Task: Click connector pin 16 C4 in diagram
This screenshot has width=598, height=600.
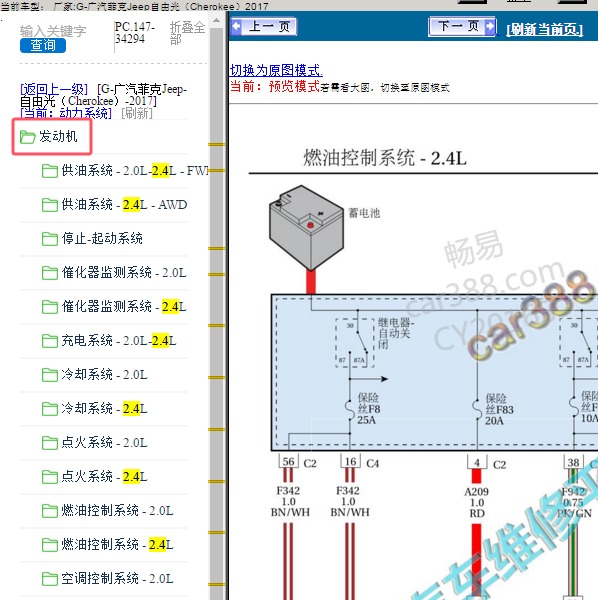Action: pos(350,462)
